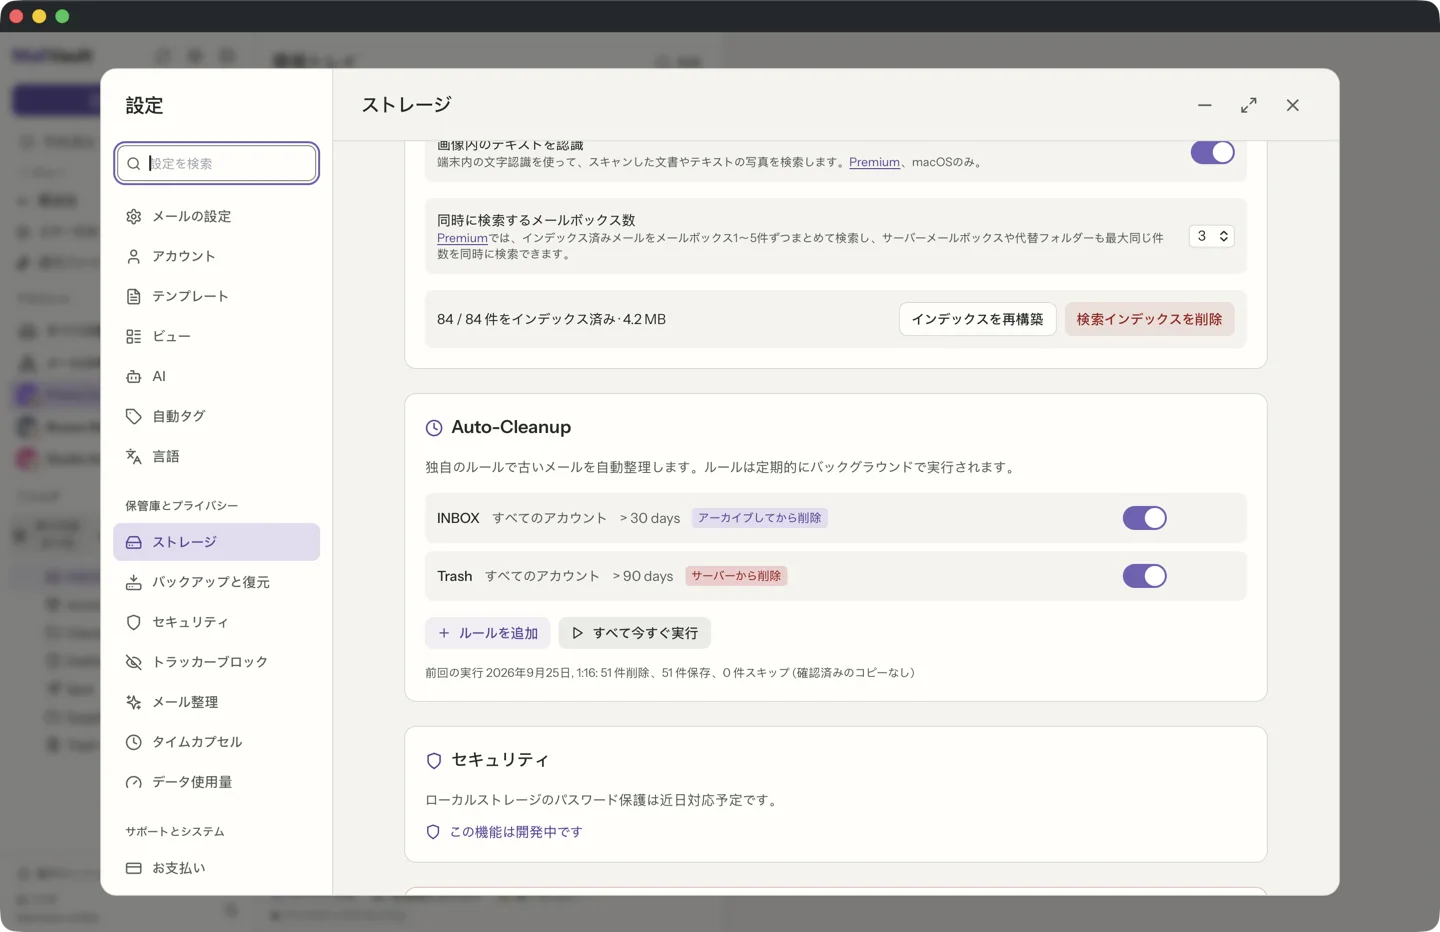Click ルールを追加 button
This screenshot has height=932, width=1440.
tap(488, 633)
